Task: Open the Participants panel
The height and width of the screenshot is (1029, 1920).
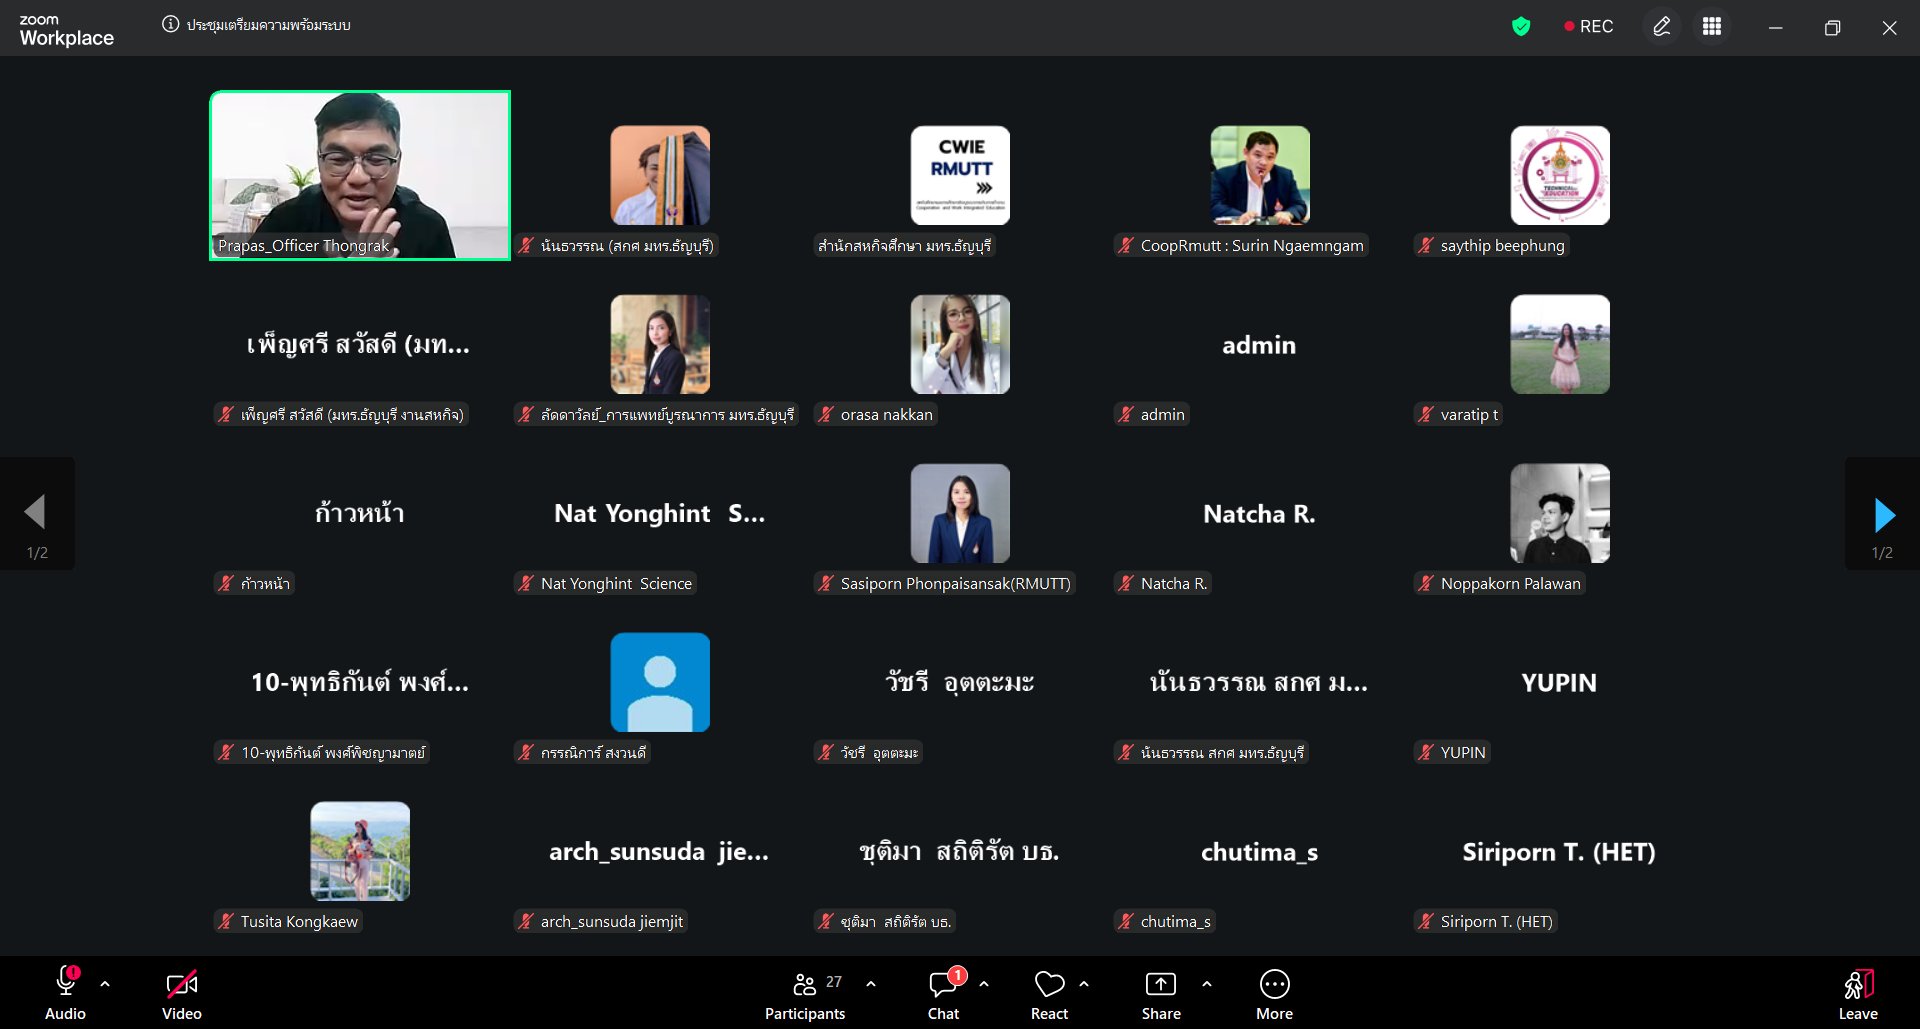Action: pos(805,995)
